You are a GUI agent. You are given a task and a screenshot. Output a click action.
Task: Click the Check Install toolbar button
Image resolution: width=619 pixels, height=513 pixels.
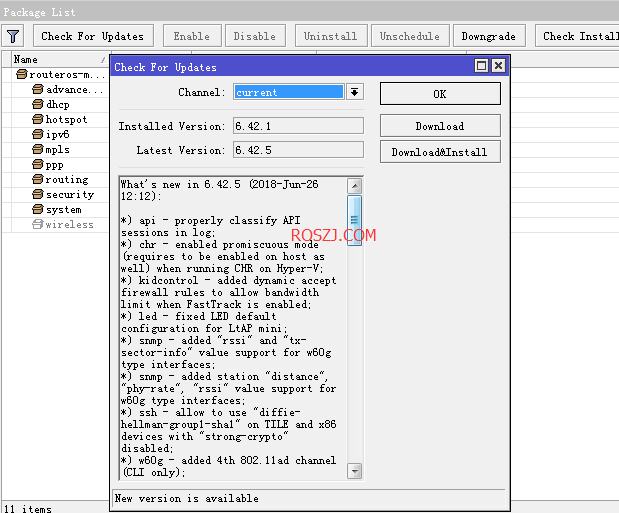click(x=577, y=36)
